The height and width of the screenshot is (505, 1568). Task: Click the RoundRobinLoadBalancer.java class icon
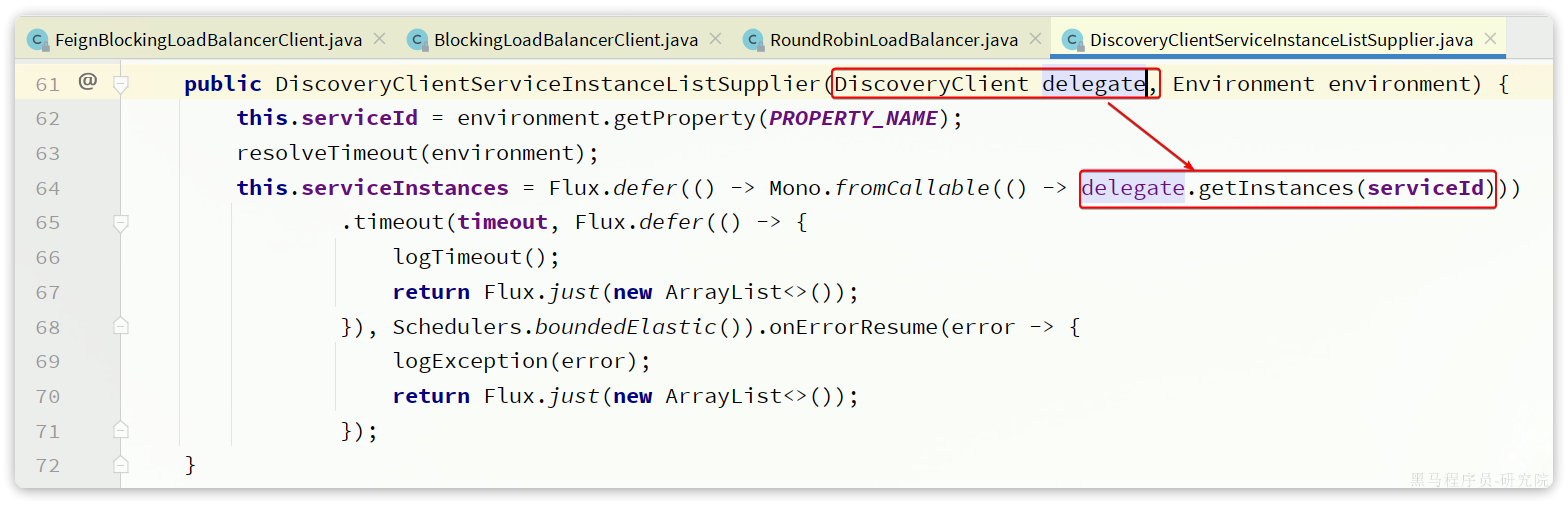(753, 40)
